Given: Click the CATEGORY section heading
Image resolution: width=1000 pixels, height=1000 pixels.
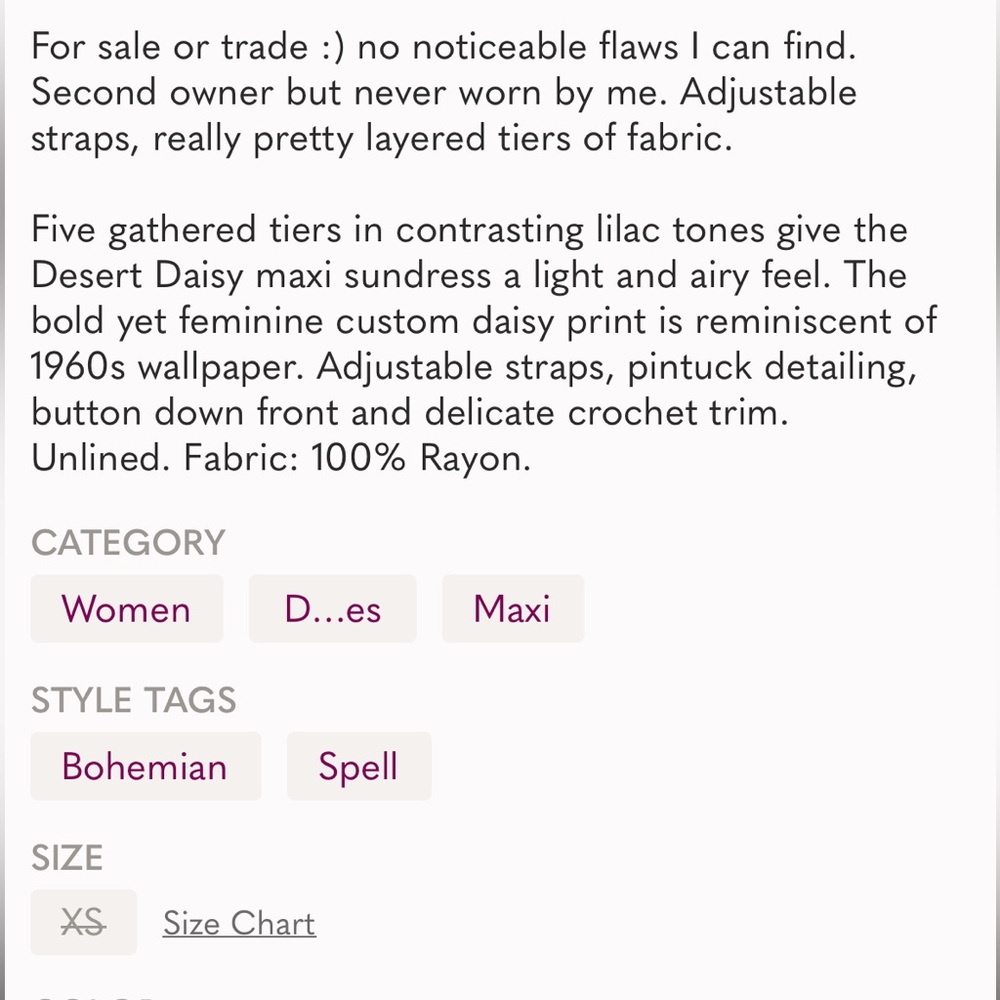Looking at the screenshot, I should pos(128,543).
